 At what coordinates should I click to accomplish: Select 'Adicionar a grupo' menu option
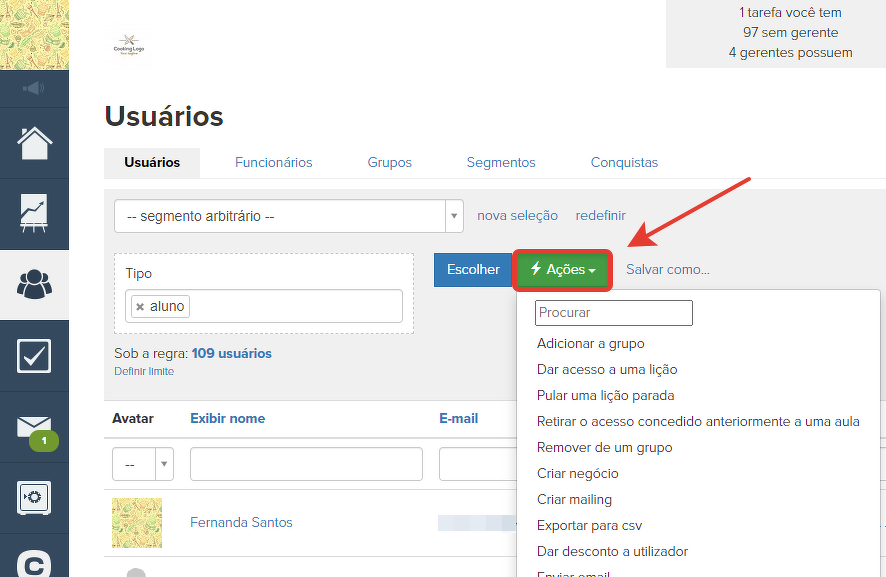[x=590, y=343]
